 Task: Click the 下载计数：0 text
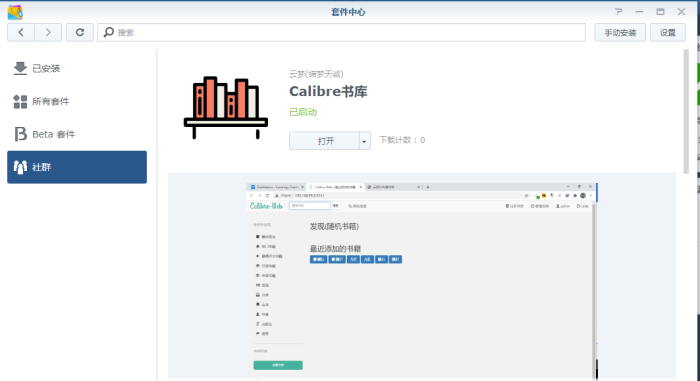[x=402, y=140]
